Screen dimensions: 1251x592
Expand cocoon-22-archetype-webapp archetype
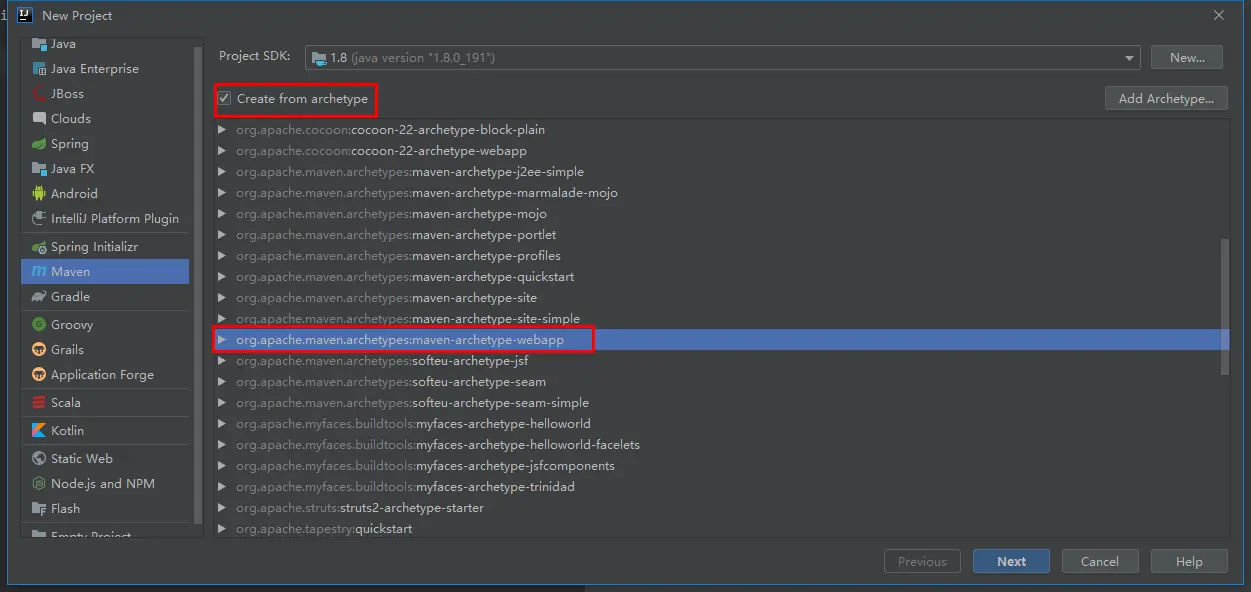[x=222, y=151]
